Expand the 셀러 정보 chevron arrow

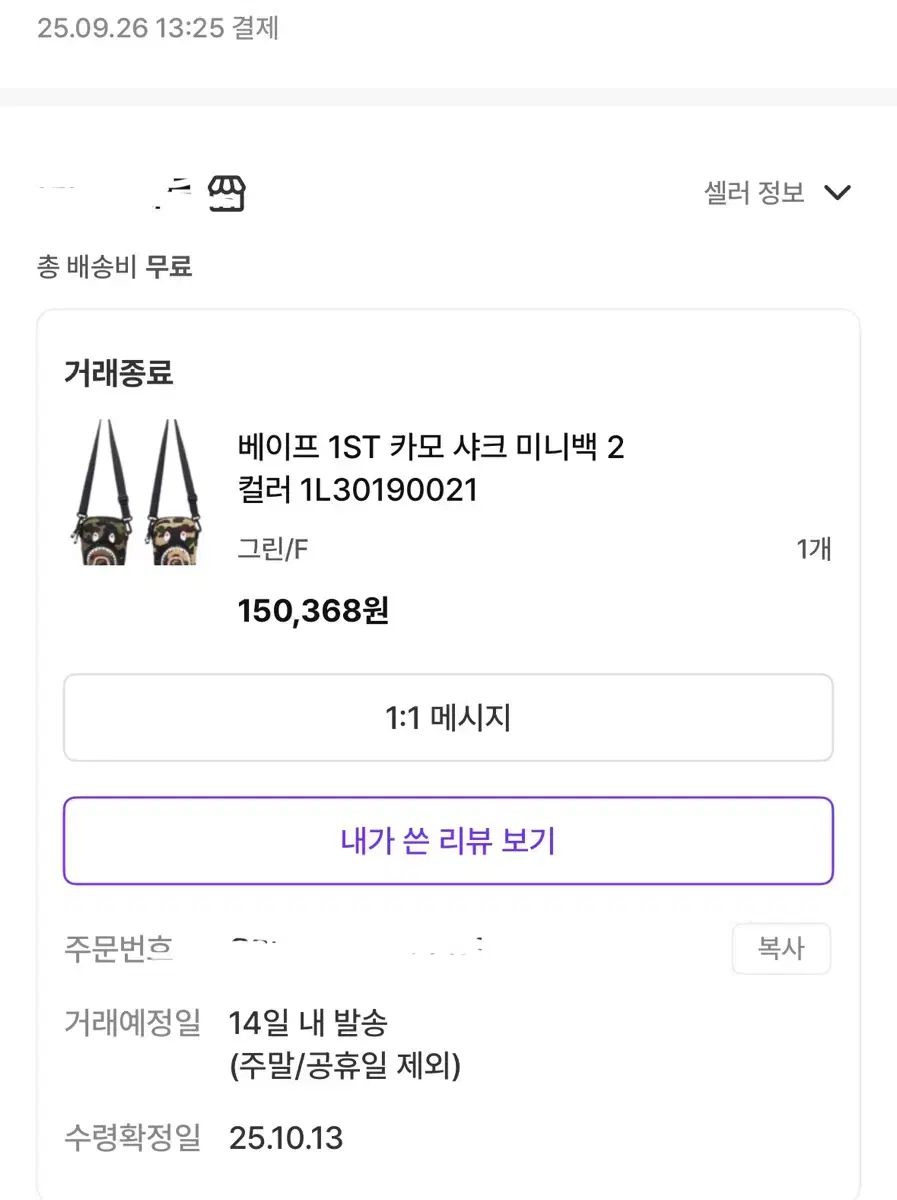click(836, 193)
